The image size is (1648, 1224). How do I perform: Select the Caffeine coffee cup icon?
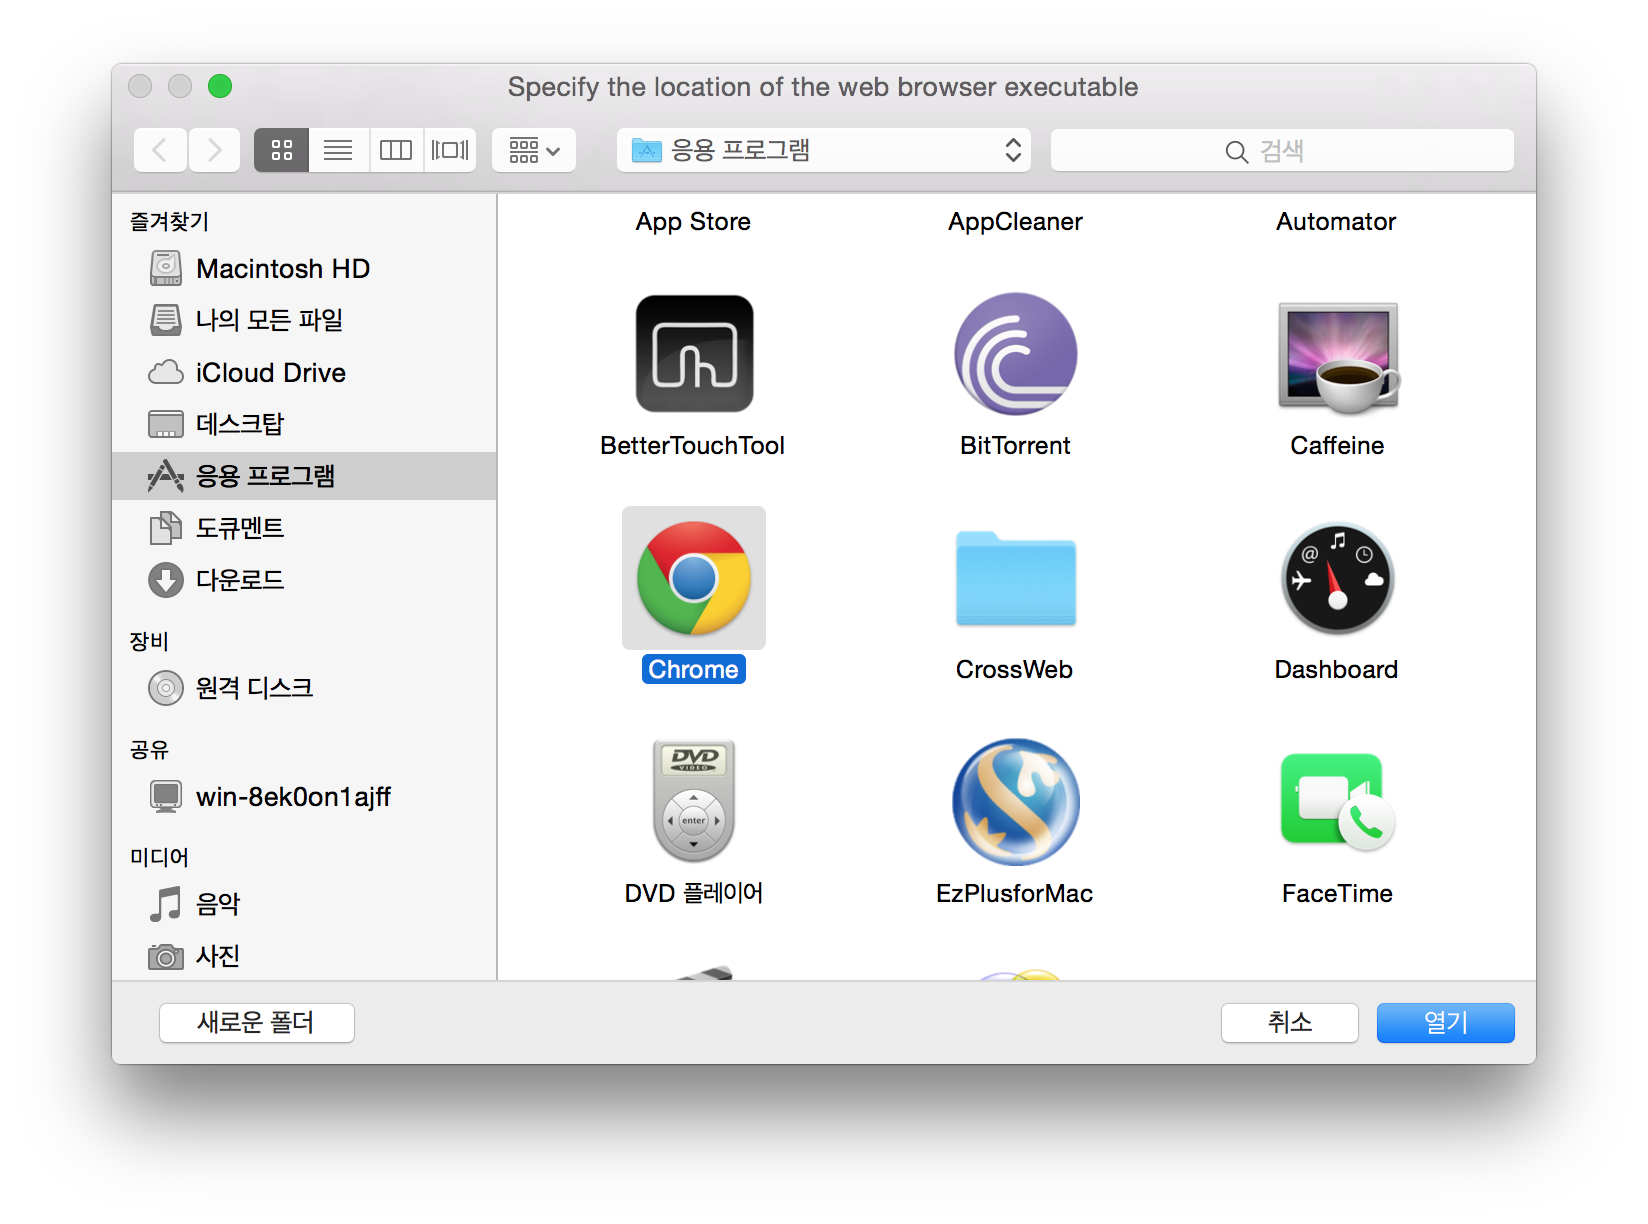pos(1338,356)
